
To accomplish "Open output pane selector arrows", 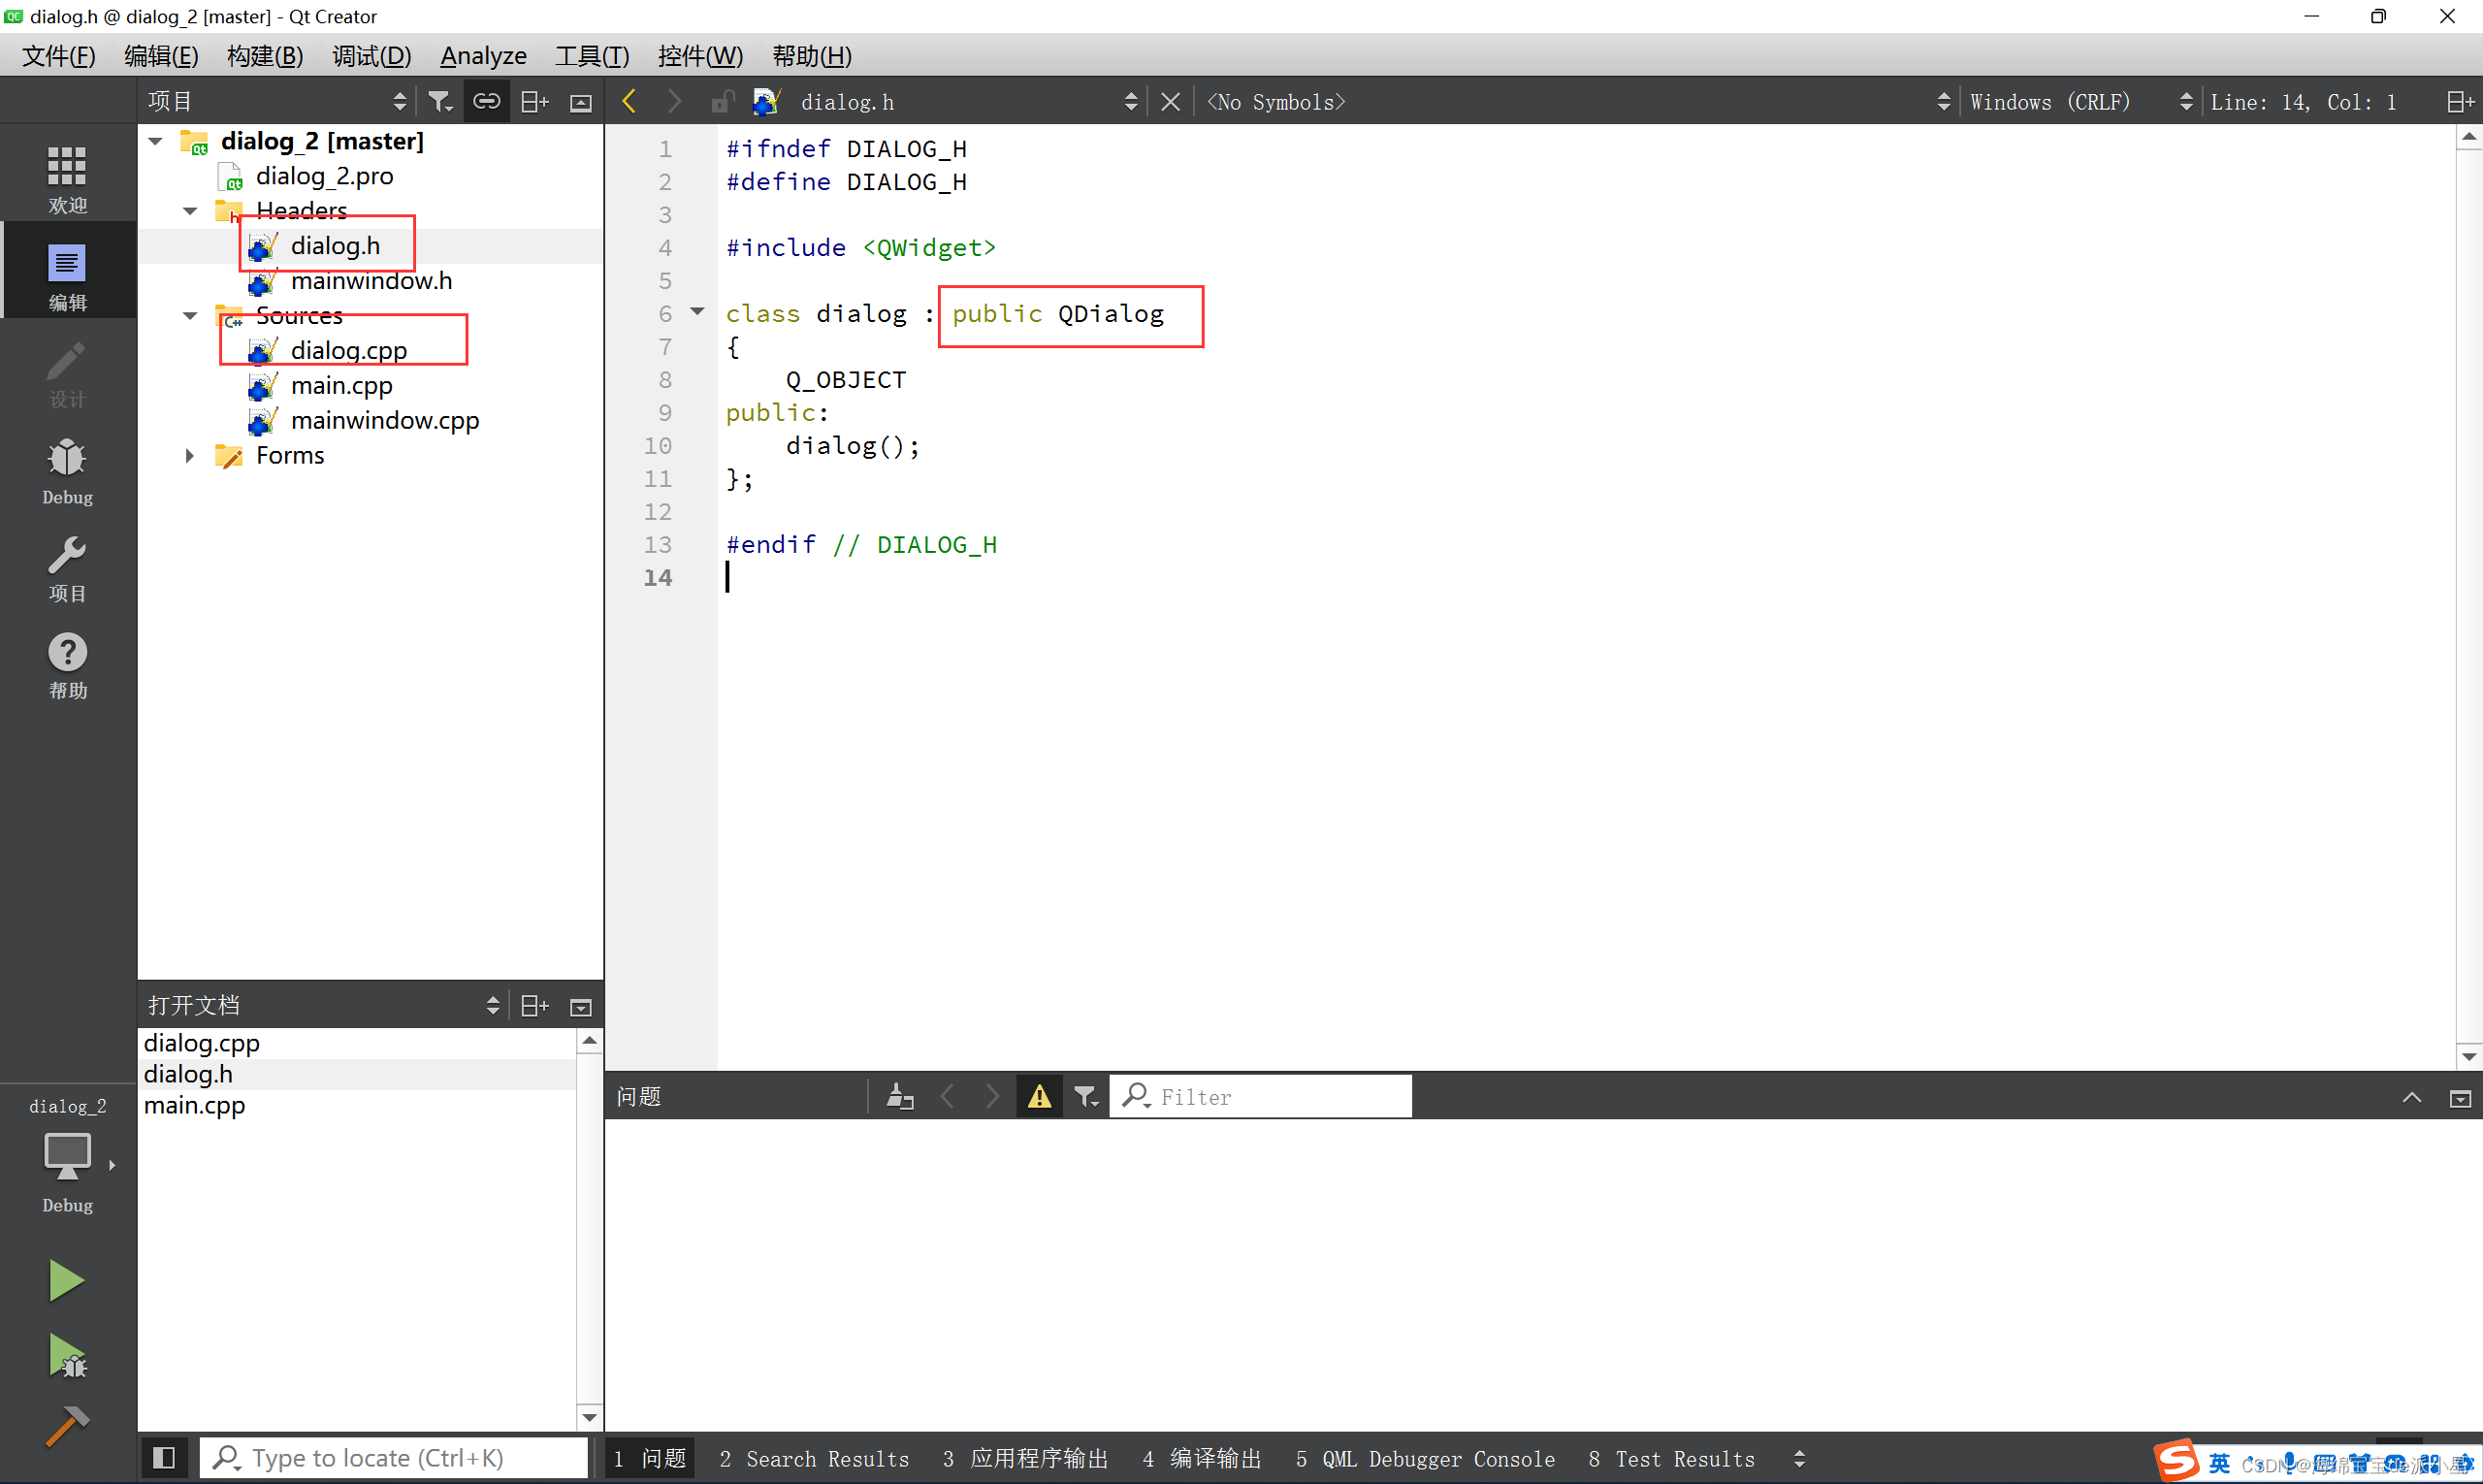I will tap(1799, 1459).
